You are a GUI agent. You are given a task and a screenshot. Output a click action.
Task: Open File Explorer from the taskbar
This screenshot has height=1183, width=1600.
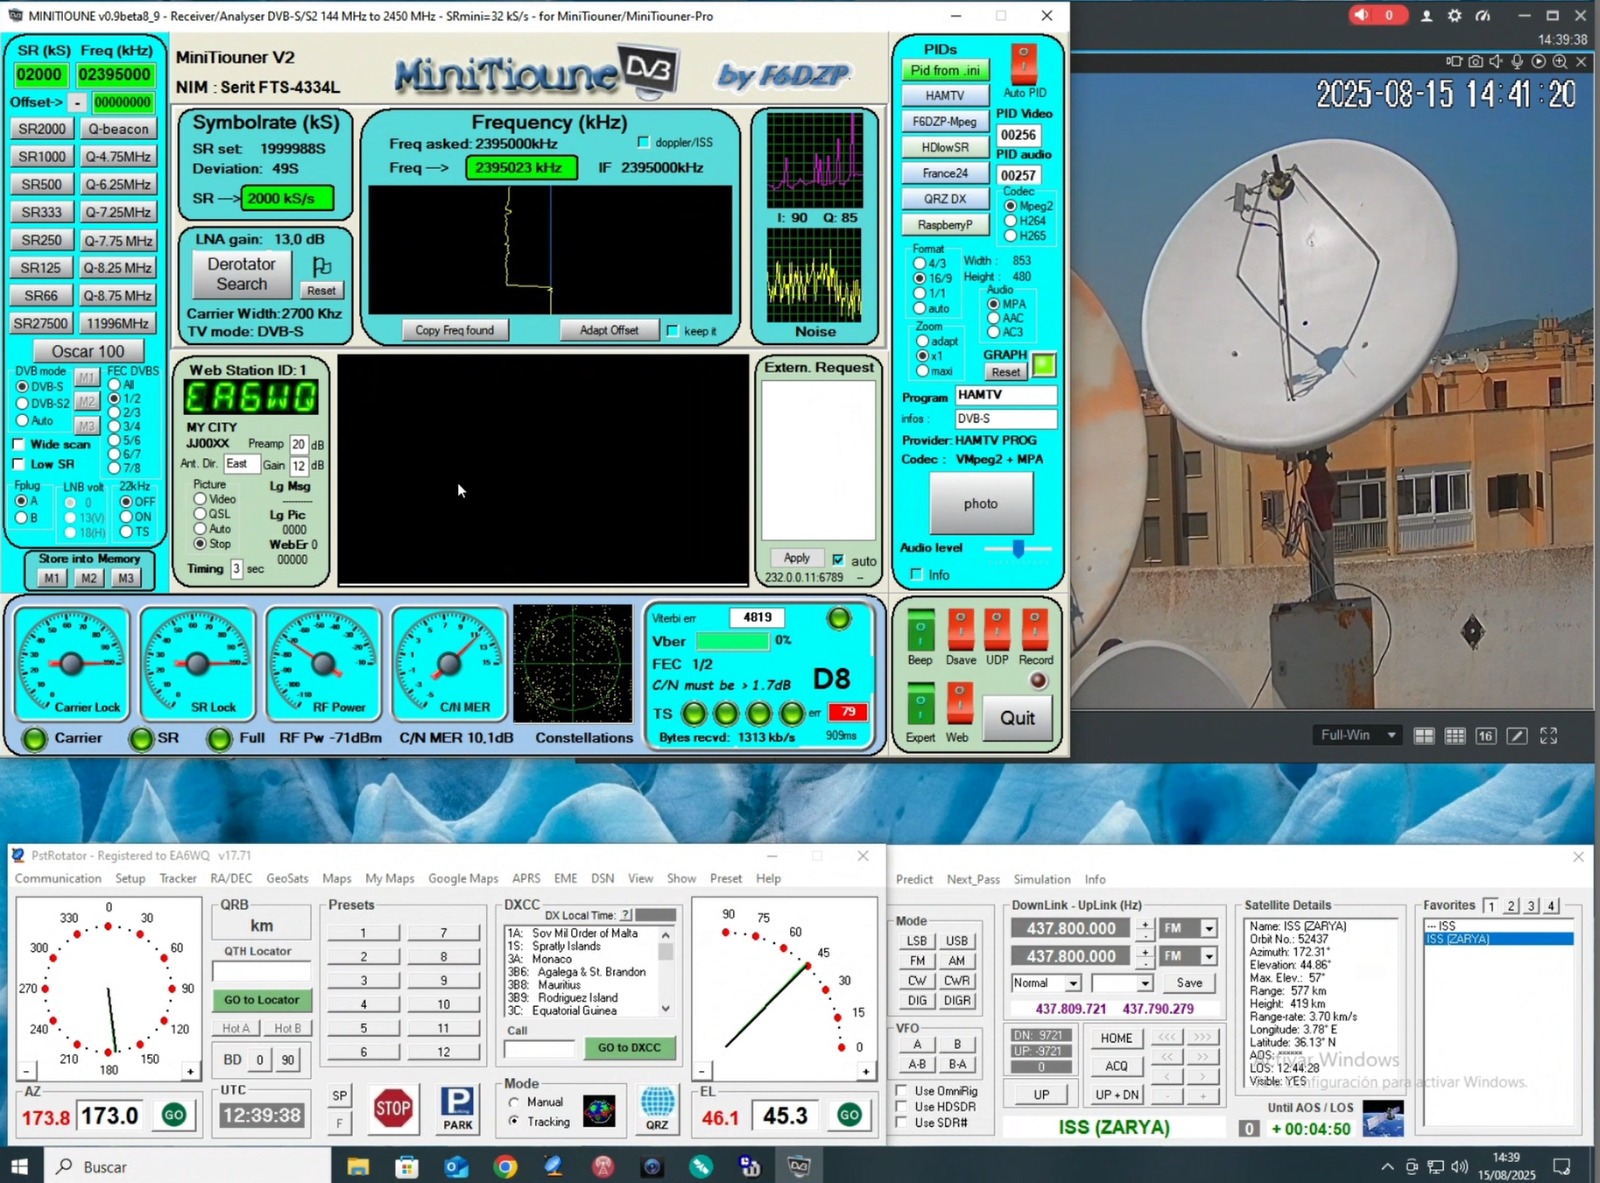tap(358, 1166)
